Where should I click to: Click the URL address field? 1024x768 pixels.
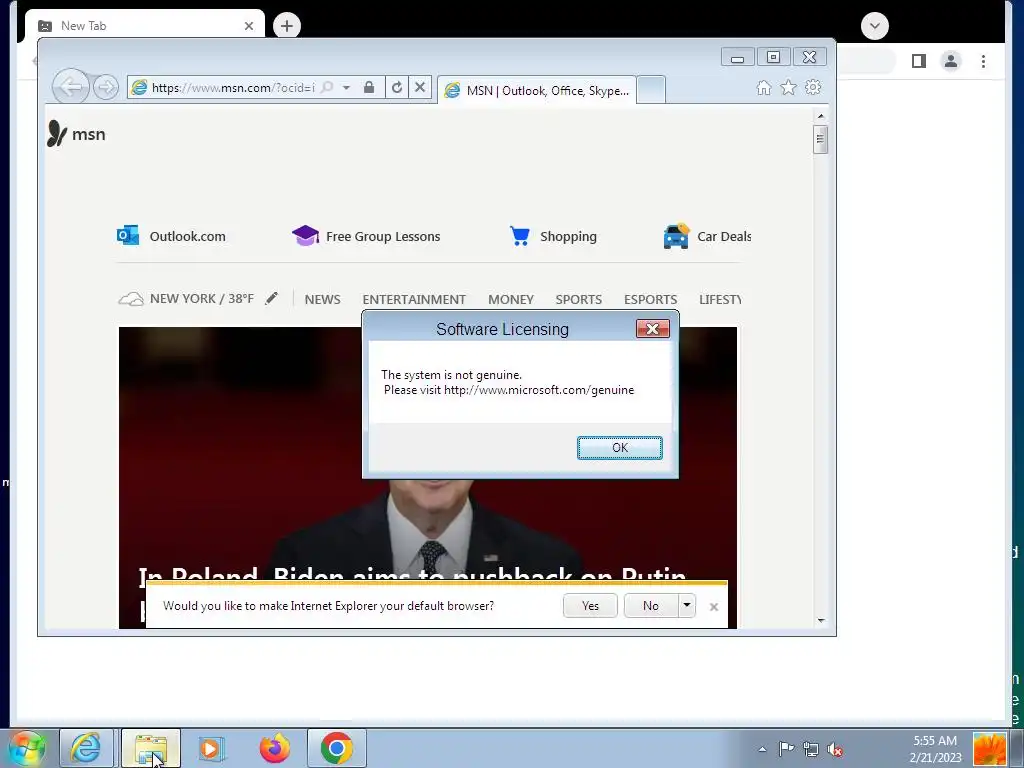[232, 88]
